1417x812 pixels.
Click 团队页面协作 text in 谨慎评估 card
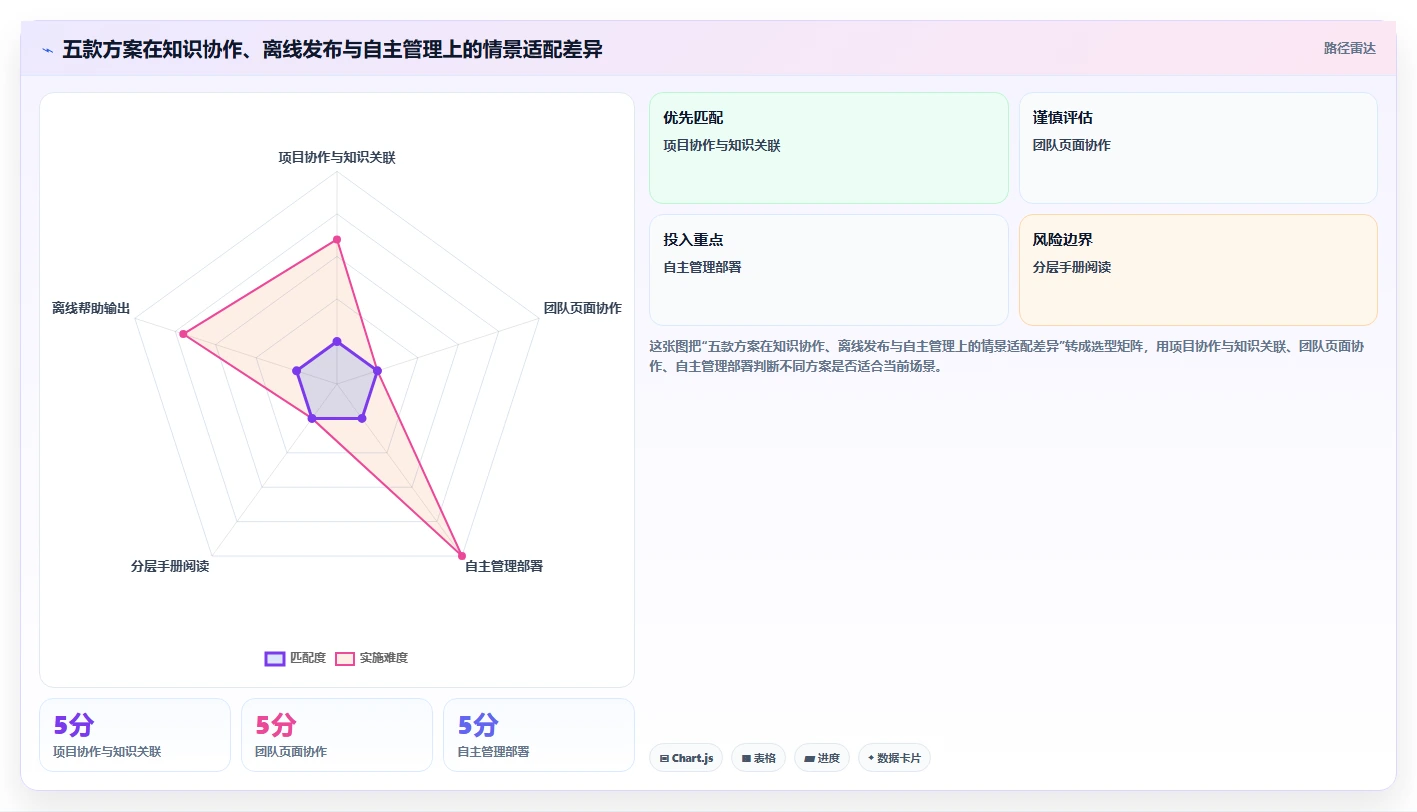1072,145
